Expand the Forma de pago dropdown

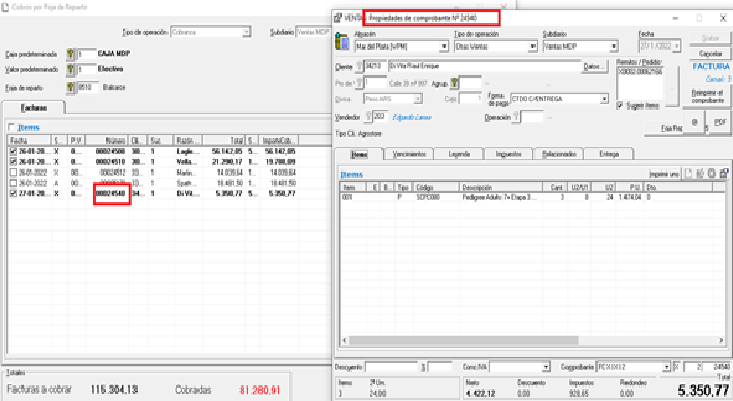602,98
